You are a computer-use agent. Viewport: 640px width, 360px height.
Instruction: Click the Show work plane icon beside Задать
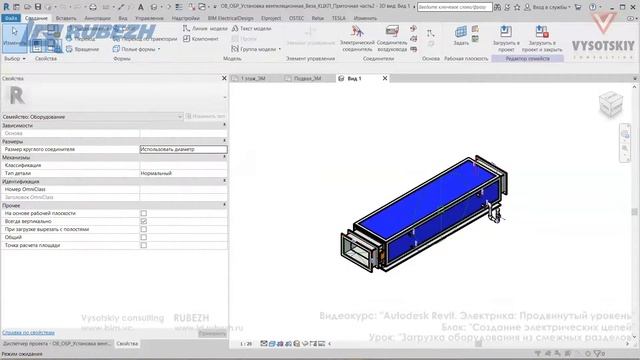pos(476,29)
